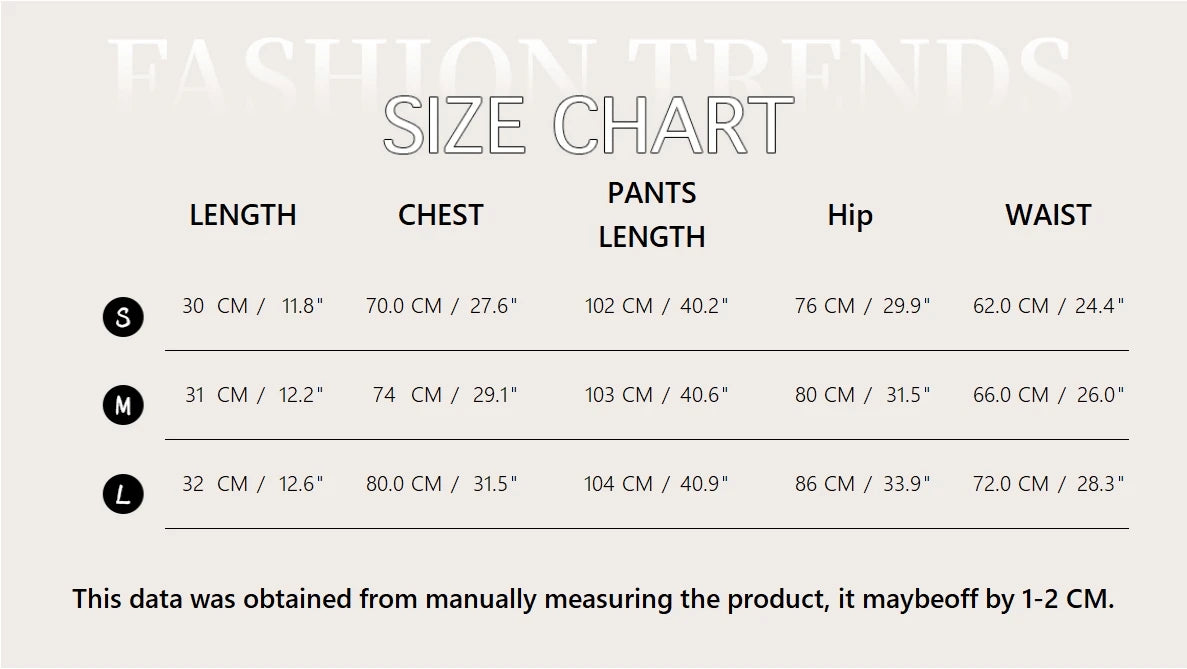
Task: Click the S size circle icon
Action: 123,316
